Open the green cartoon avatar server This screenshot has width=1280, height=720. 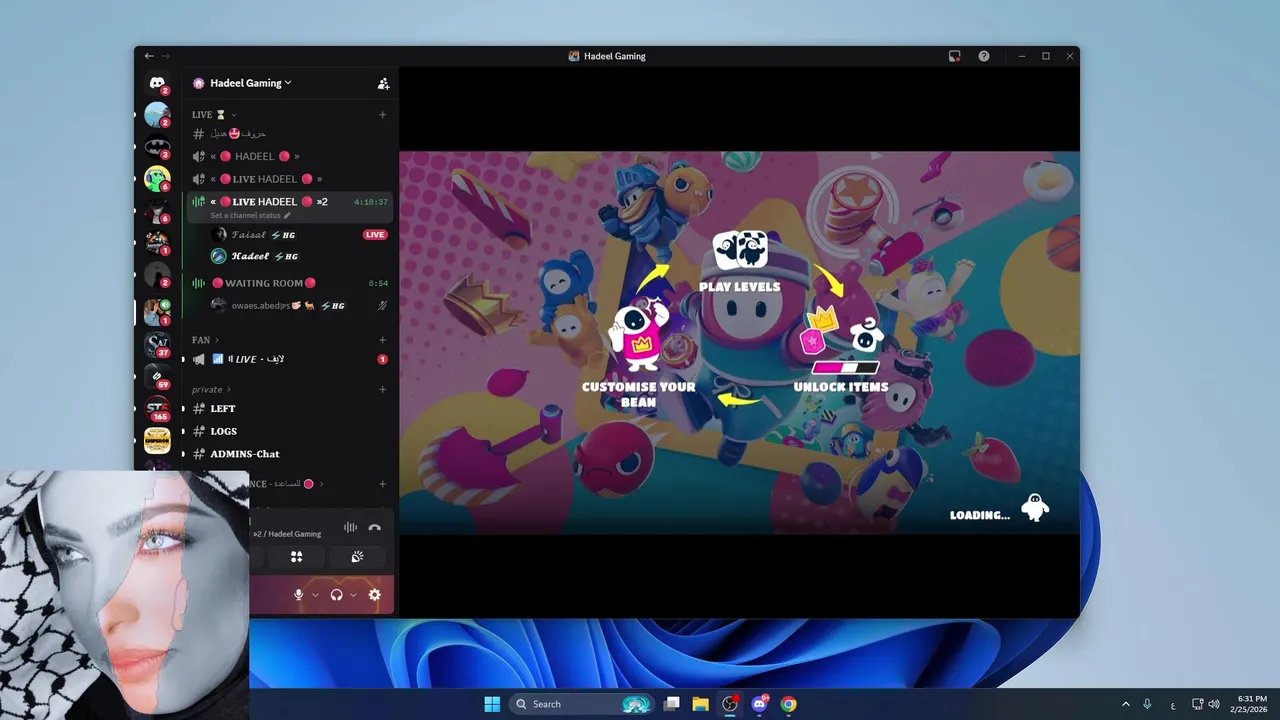(x=157, y=180)
